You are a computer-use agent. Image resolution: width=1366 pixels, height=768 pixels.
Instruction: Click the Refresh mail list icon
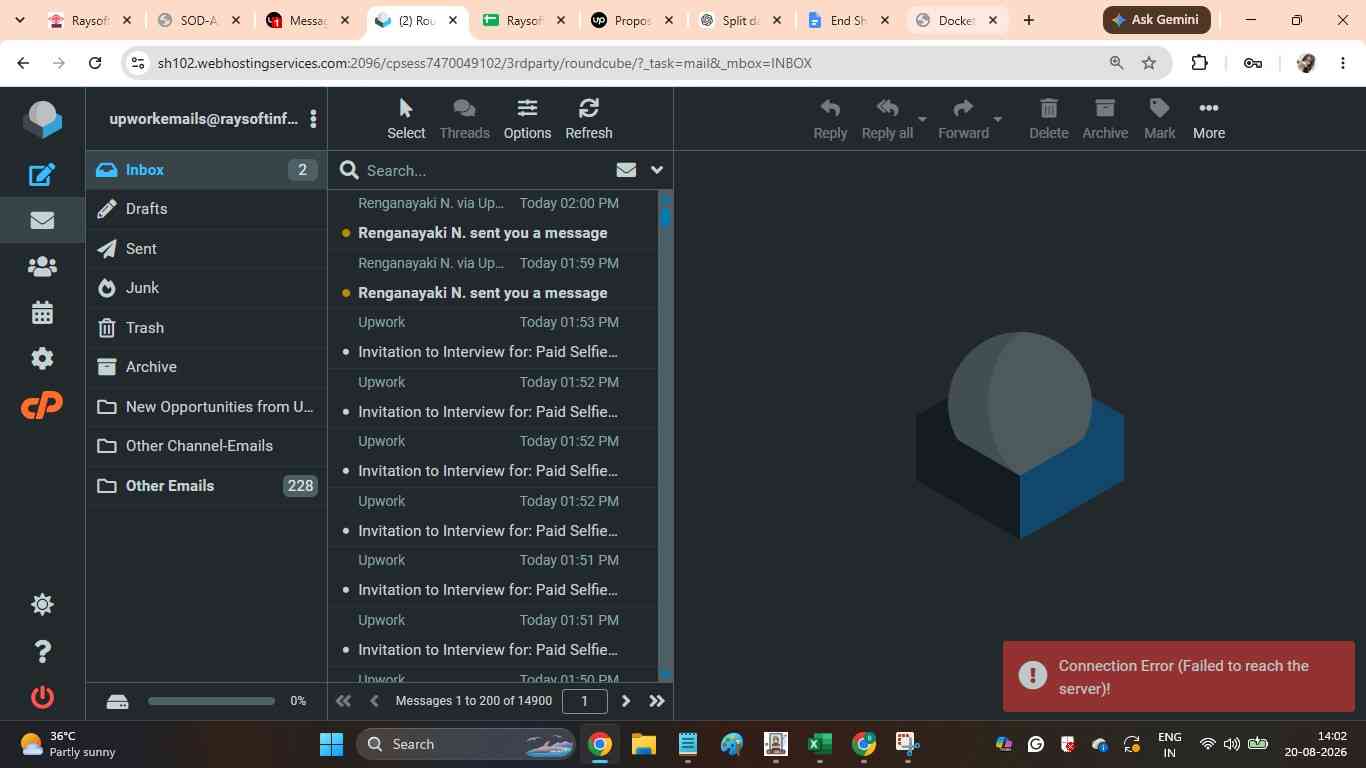coord(588,119)
